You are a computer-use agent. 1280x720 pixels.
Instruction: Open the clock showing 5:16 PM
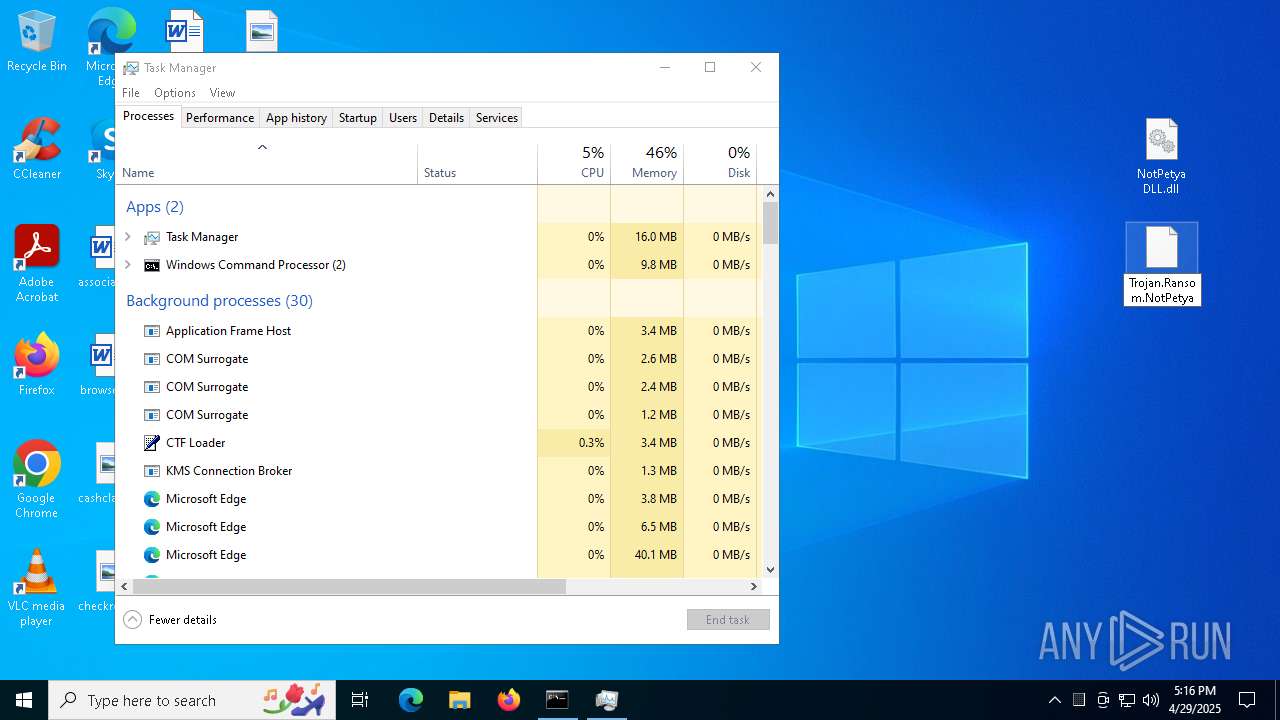click(x=1195, y=700)
